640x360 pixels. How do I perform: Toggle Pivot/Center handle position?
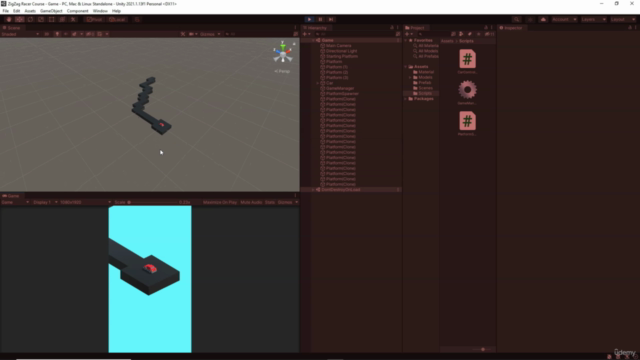click(x=94, y=19)
